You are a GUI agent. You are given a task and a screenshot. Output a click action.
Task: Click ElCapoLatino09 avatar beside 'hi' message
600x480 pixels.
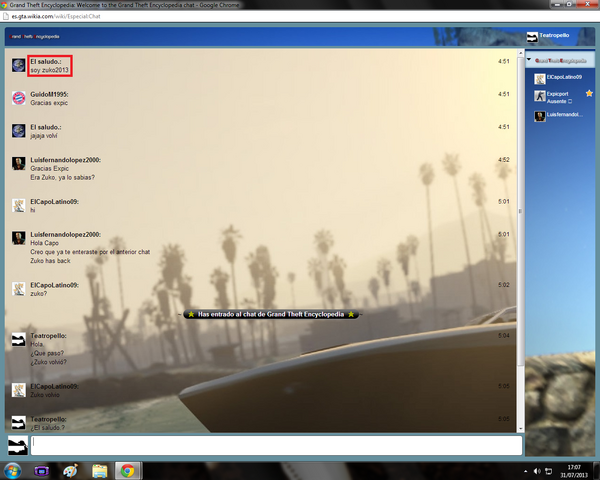point(18,206)
